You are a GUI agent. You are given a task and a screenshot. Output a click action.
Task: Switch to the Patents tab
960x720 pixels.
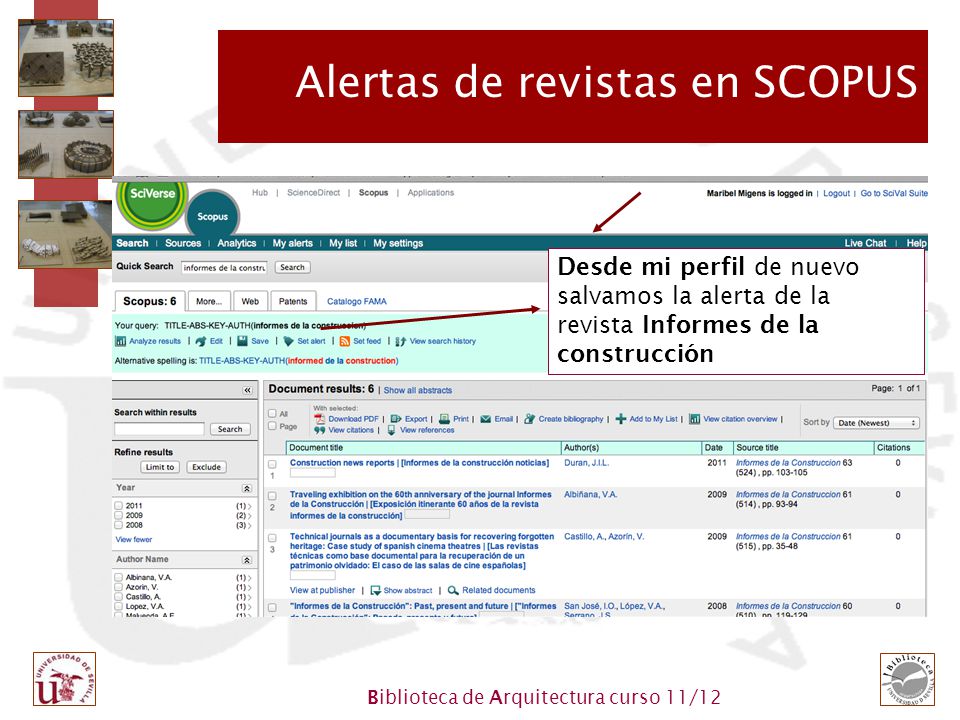[x=293, y=301]
